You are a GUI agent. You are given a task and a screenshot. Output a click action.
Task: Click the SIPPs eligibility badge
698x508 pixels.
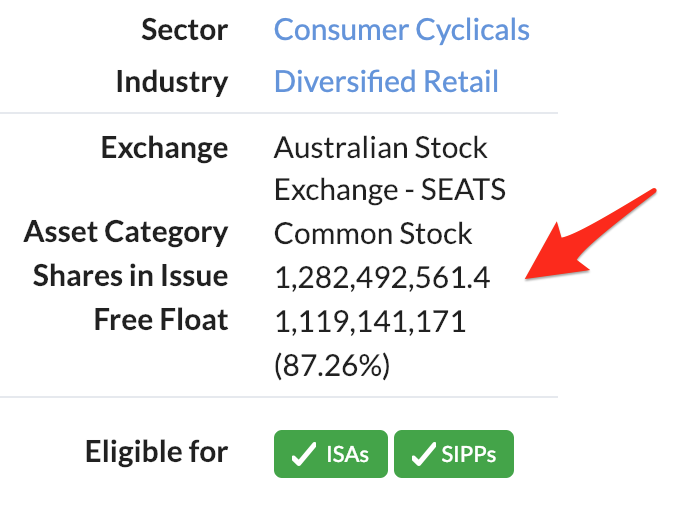[454, 454]
